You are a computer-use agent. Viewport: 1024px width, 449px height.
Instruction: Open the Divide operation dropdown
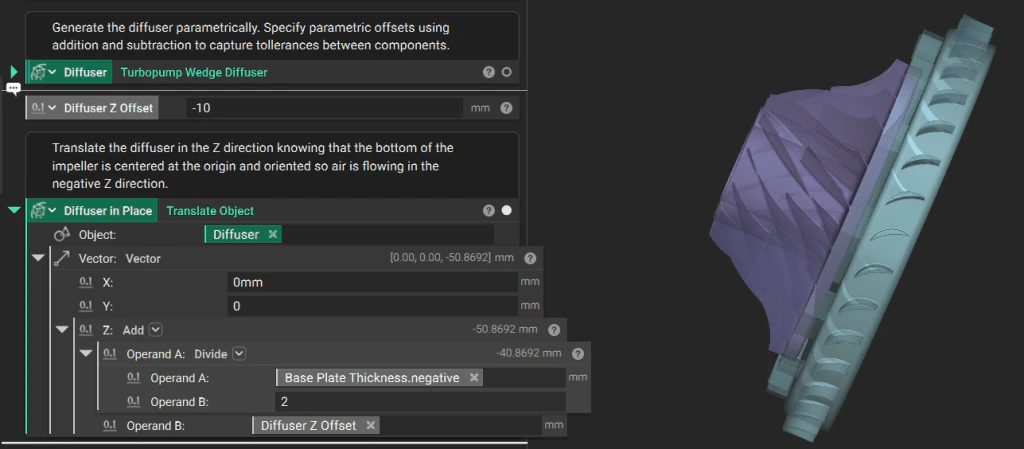point(239,354)
